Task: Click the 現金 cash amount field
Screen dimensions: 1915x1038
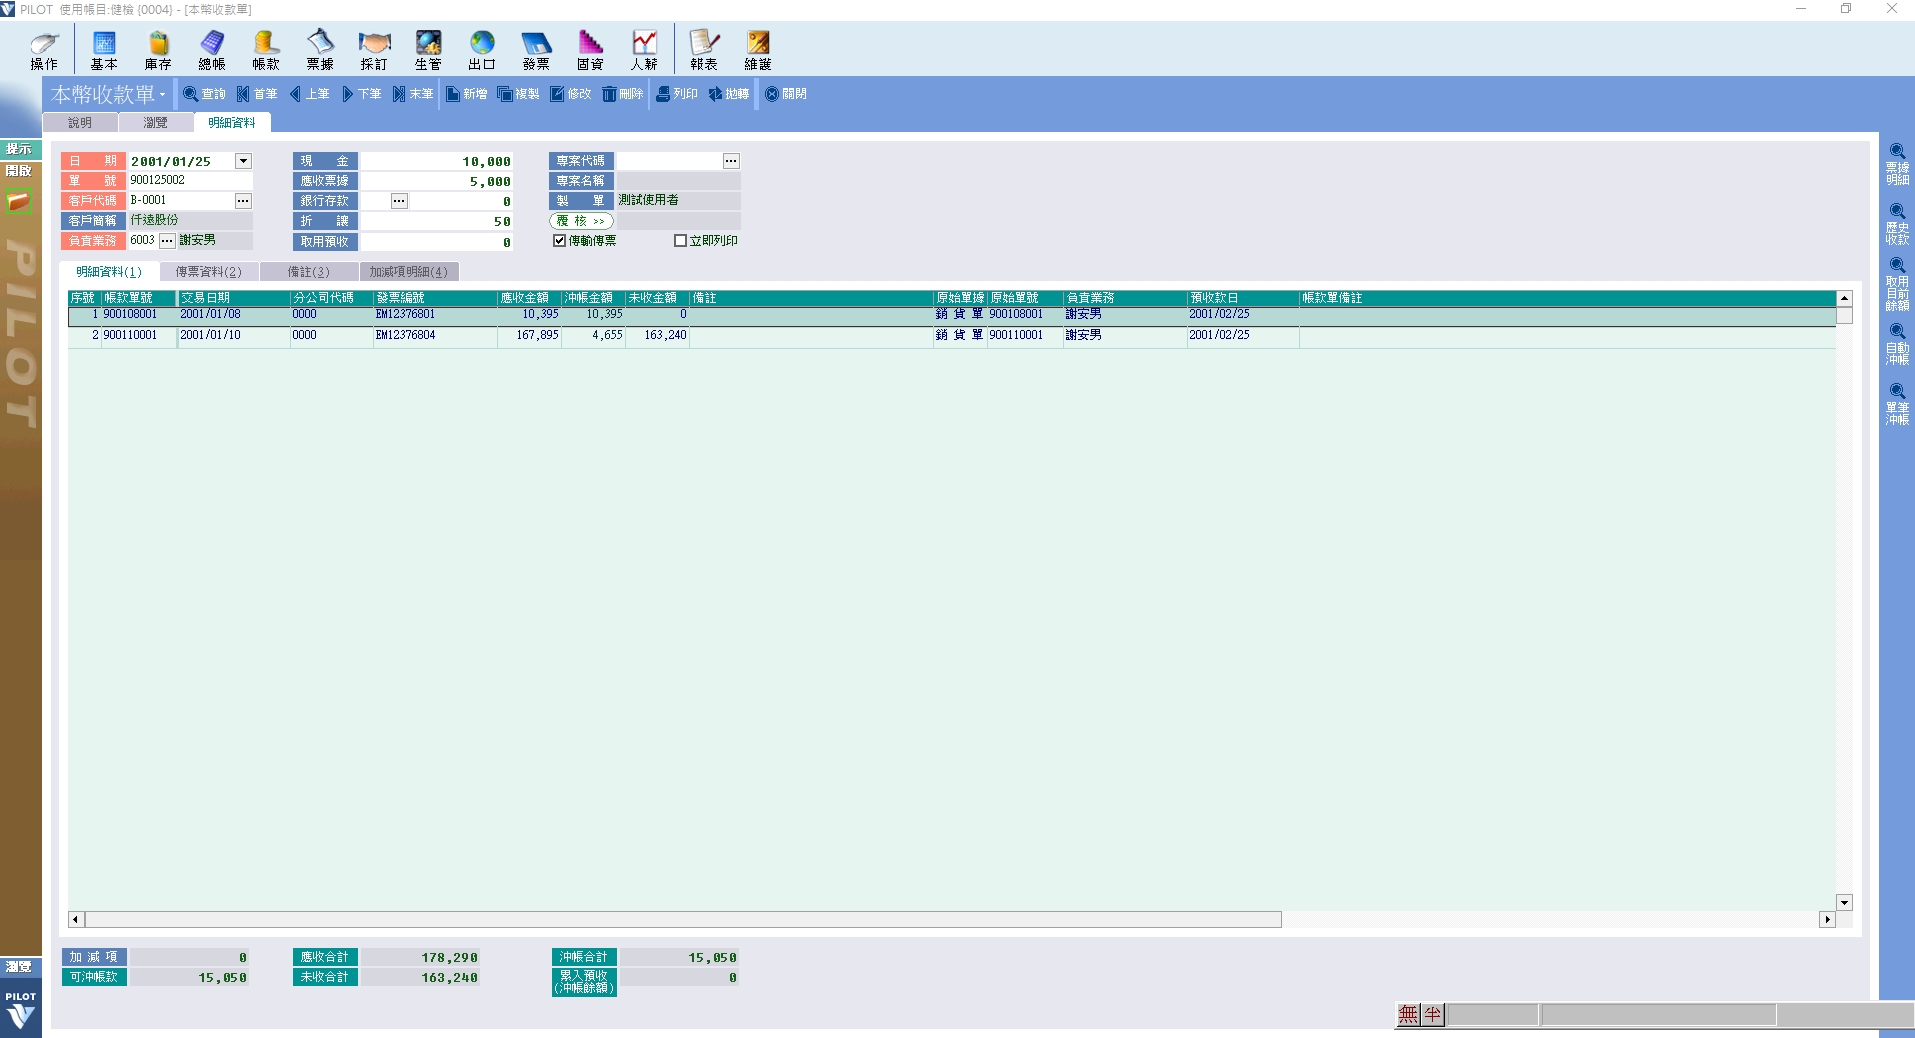Action: pos(436,161)
